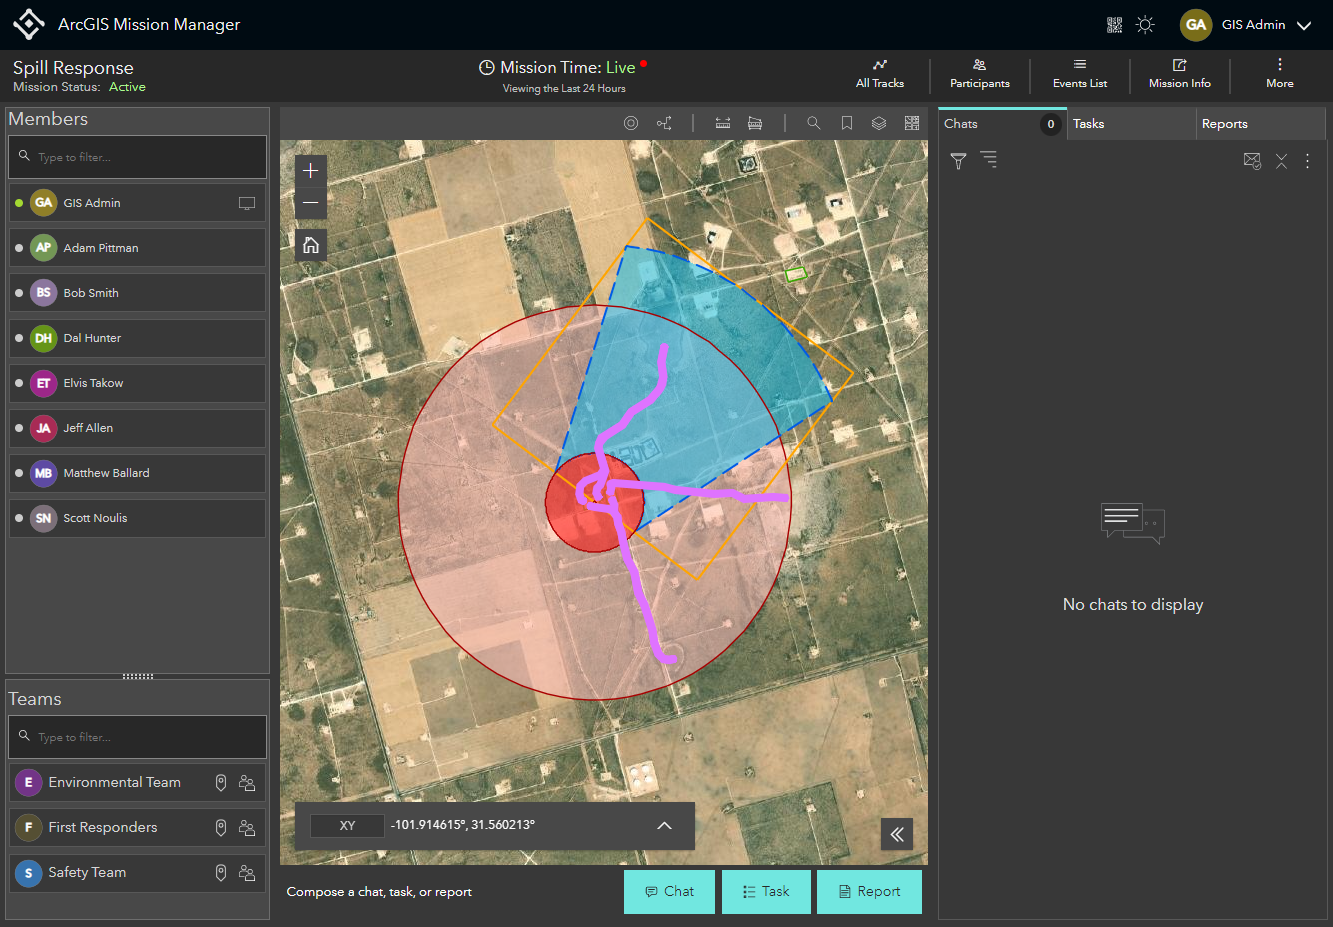Viewport: 1333px width, 927px height.
Task: Filter chats using the funnel icon
Action: (958, 161)
